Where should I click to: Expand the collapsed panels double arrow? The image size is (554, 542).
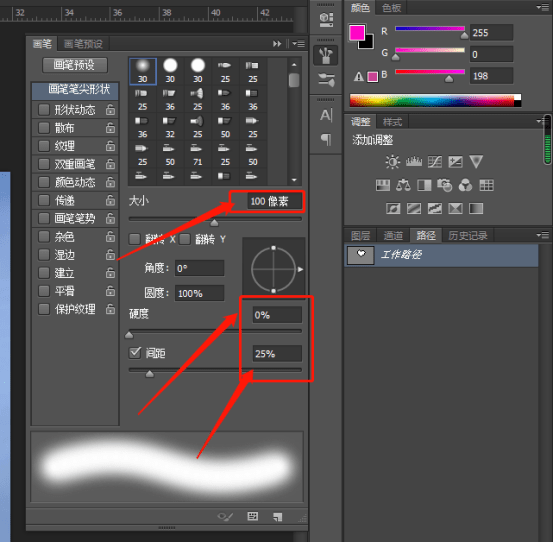[277, 44]
